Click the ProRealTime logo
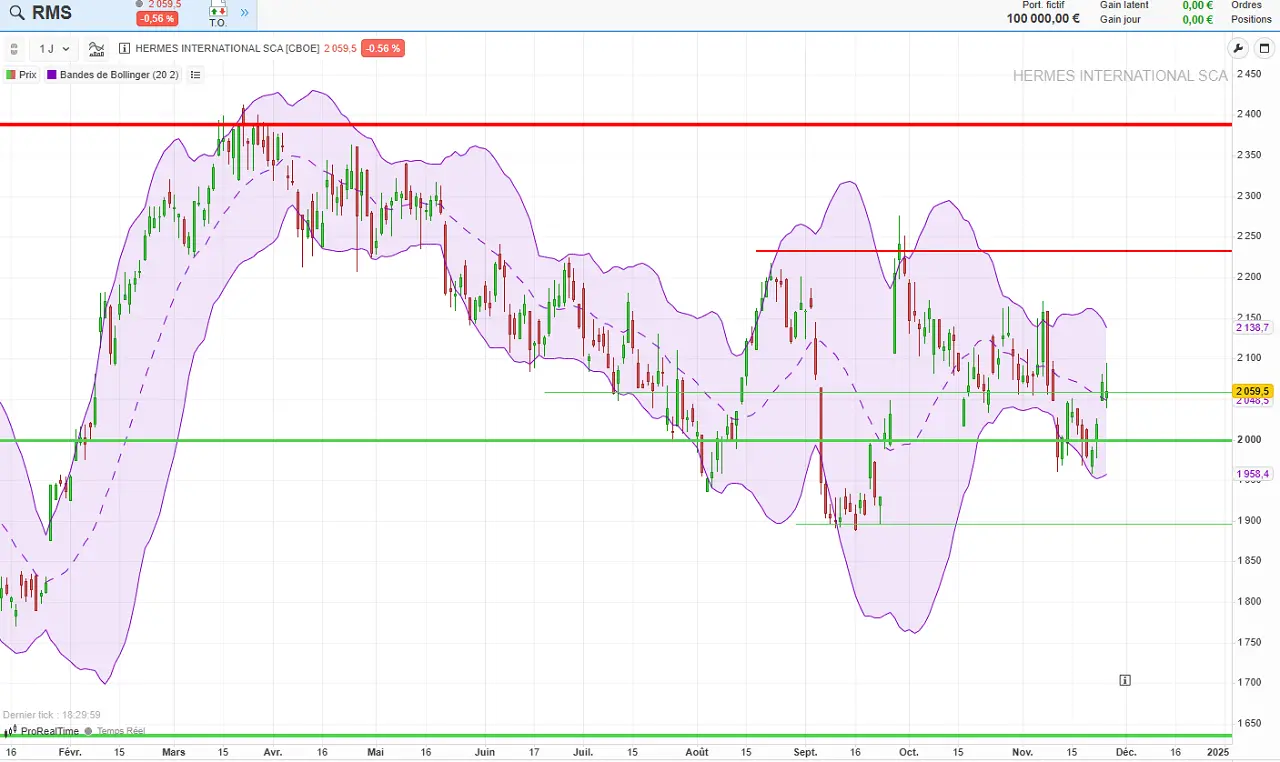Image resolution: width=1280 pixels, height=762 pixels. tap(42, 731)
